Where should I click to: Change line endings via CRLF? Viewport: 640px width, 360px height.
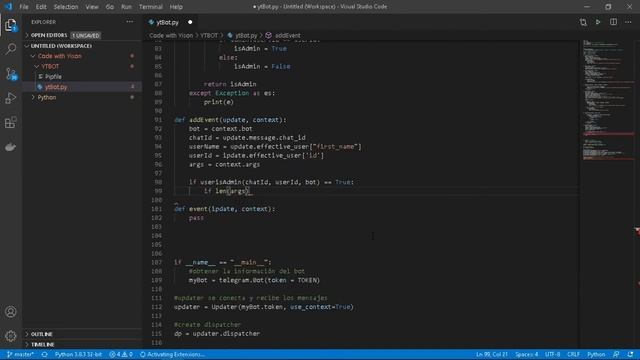573,354
